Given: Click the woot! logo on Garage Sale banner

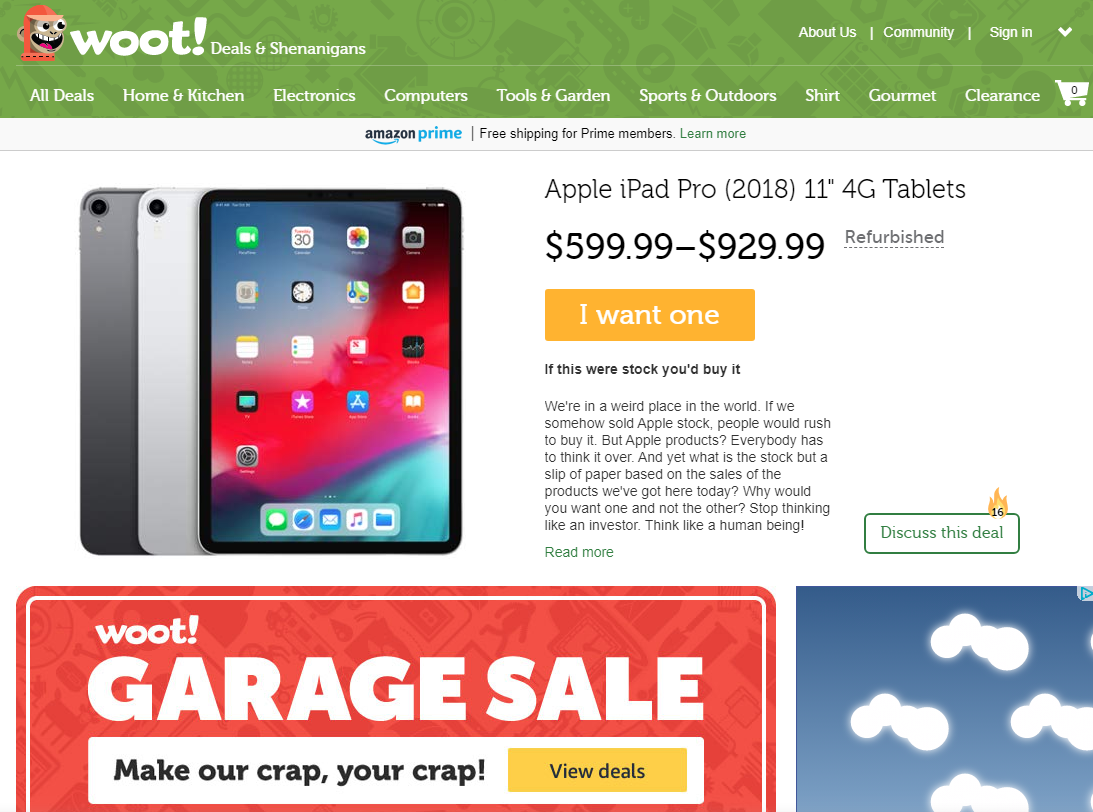Looking at the screenshot, I should 147,631.
